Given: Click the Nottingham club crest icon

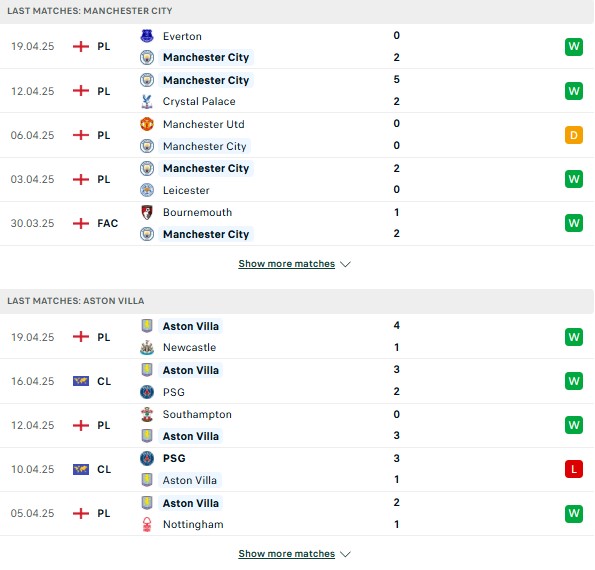Looking at the screenshot, I should [x=147, y=524].
